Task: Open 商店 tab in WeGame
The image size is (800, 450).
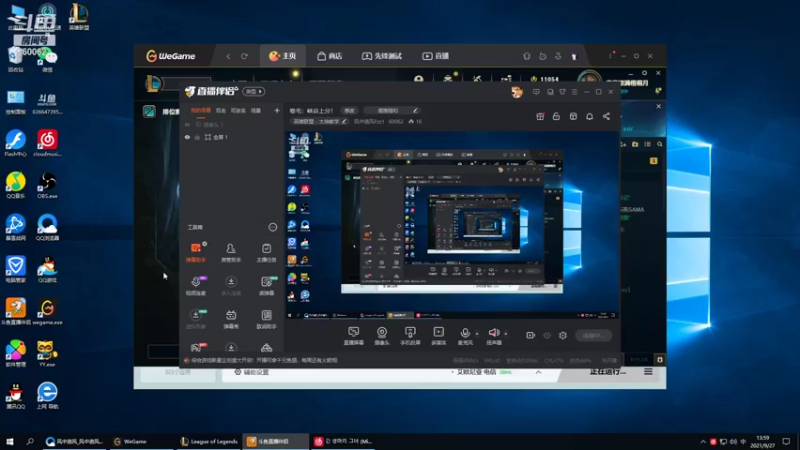Action: point(330,56)
